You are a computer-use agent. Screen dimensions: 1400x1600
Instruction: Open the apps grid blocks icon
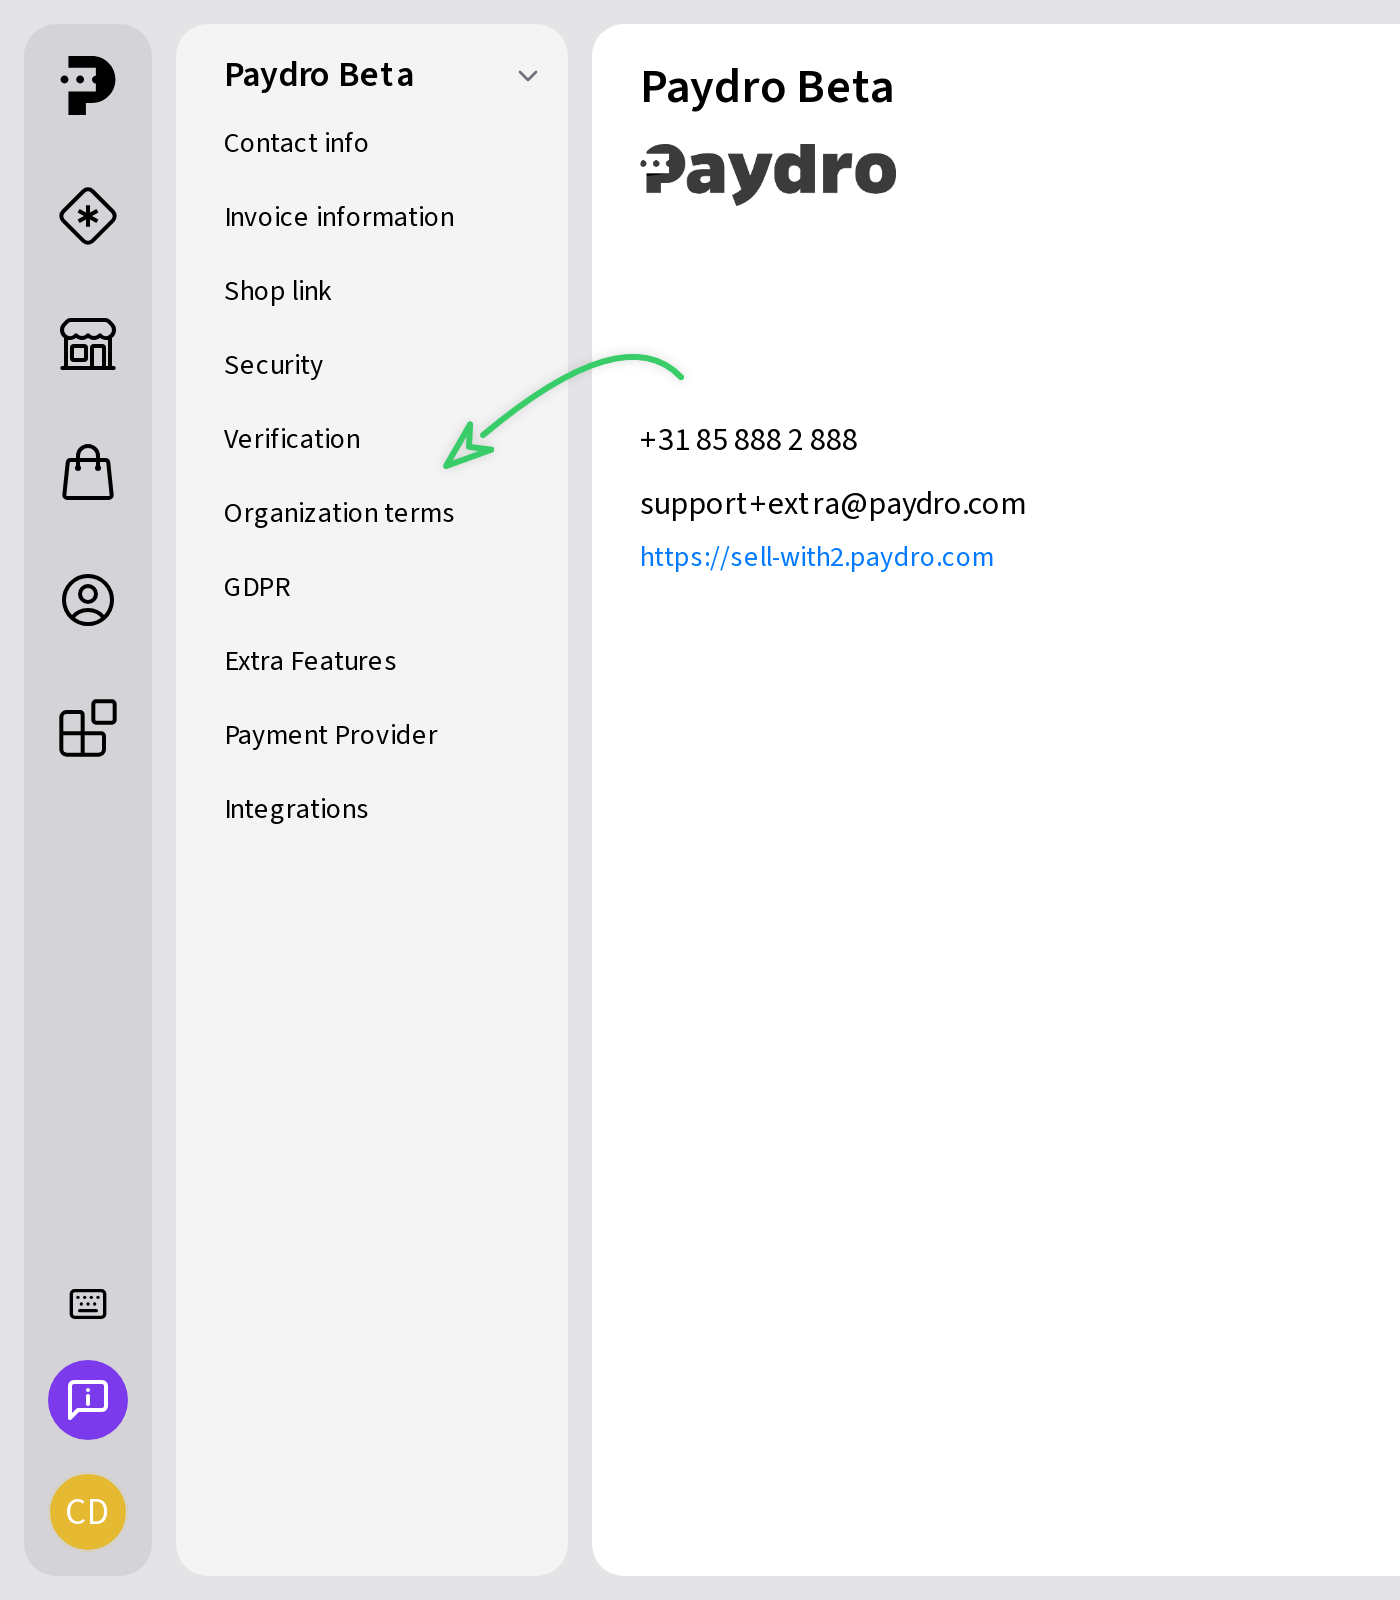click(88, 728)
